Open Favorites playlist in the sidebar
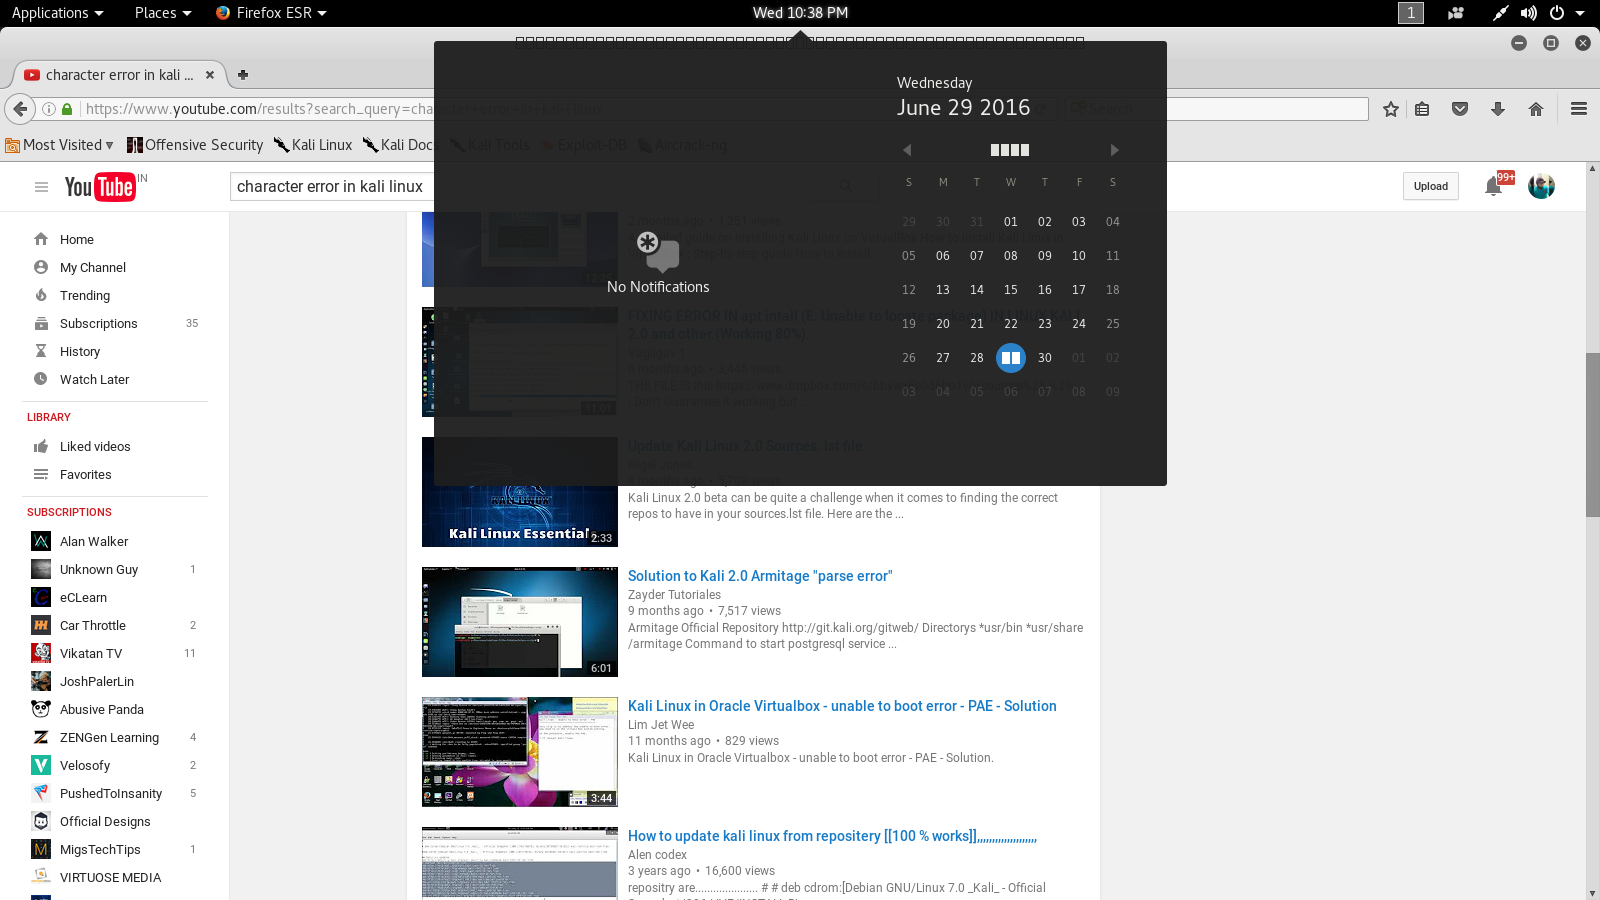Viewport: 1600px width, 900px height. tap(86, 474)
